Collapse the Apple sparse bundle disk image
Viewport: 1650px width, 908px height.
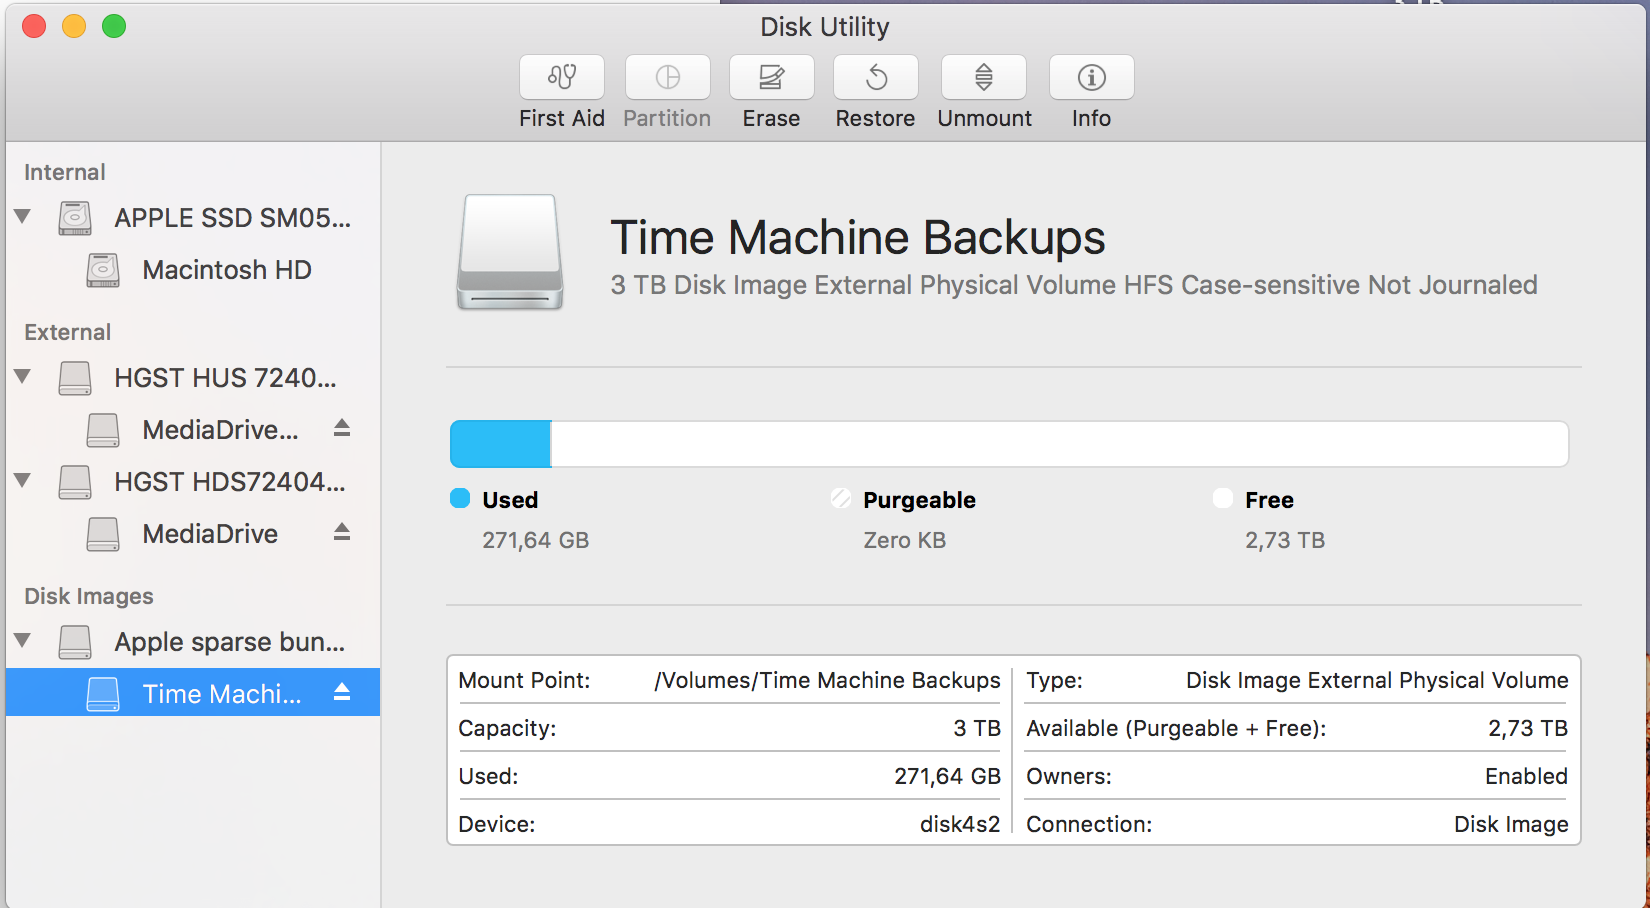pyautogui.click(x=22, y=641)
